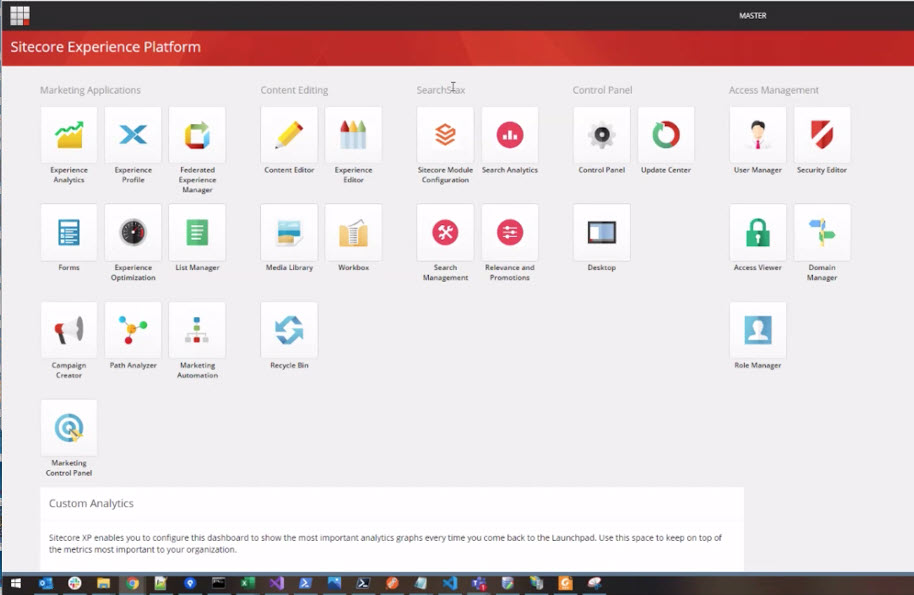Image resolution: width=914 pixels, height=595 pixels.
Task: Open the Windows Start menu
Action: [16, 583]
